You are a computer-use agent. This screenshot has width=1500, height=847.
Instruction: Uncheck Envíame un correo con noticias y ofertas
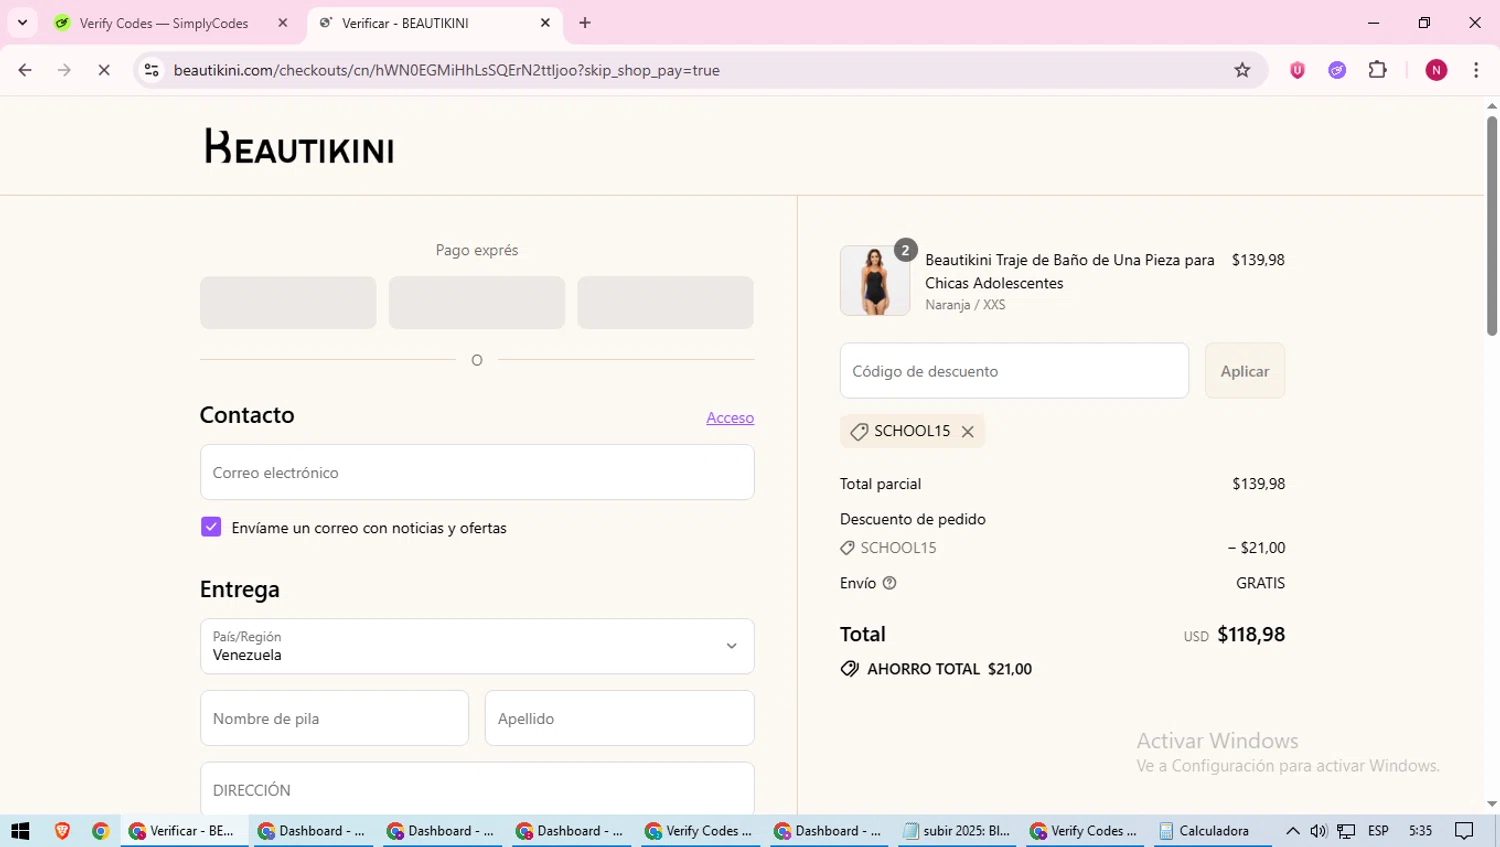click(x=211, y=527)
